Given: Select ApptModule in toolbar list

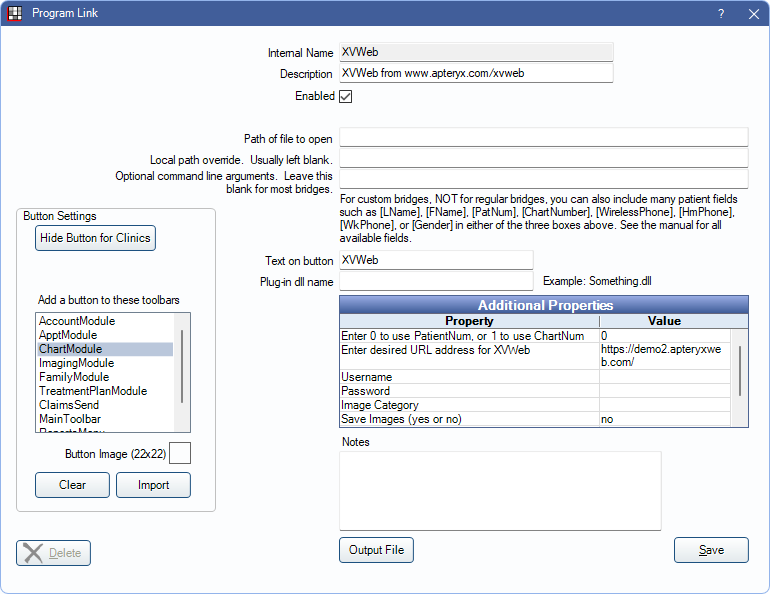Looking at the screenshot, I should 105,335.
